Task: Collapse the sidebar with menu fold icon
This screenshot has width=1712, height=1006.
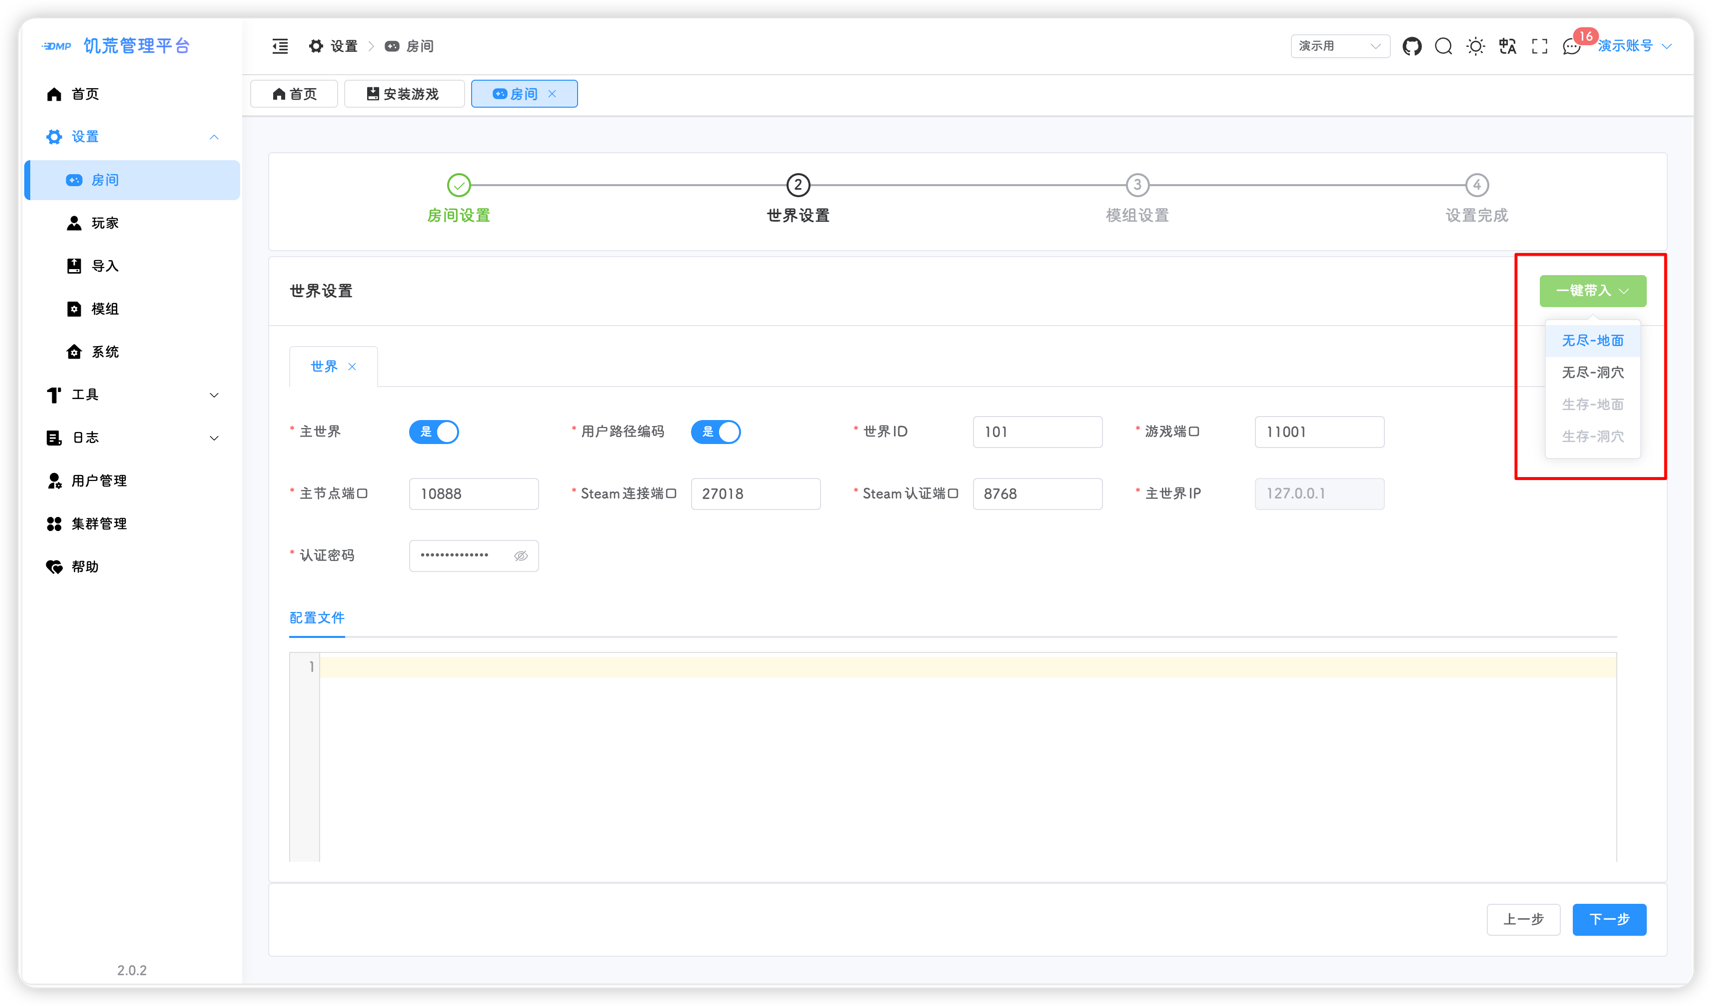Action: click(280, 46)
